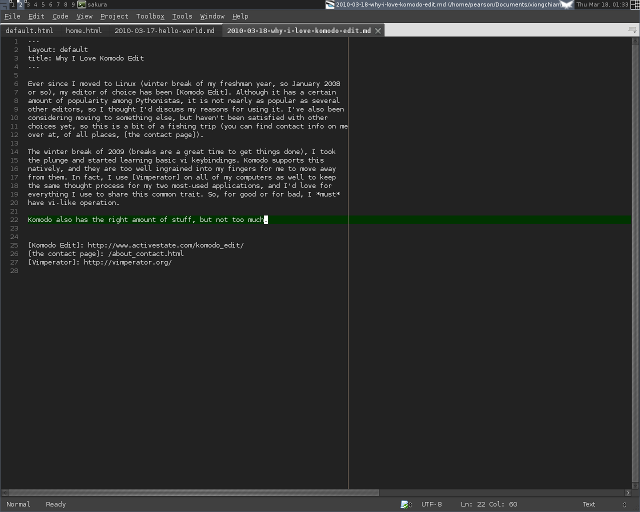This screenshot has height=512, width=640.
Task: Click the Ln: 22 Col: 60 position indicator
Action: [x=489, y=505]
